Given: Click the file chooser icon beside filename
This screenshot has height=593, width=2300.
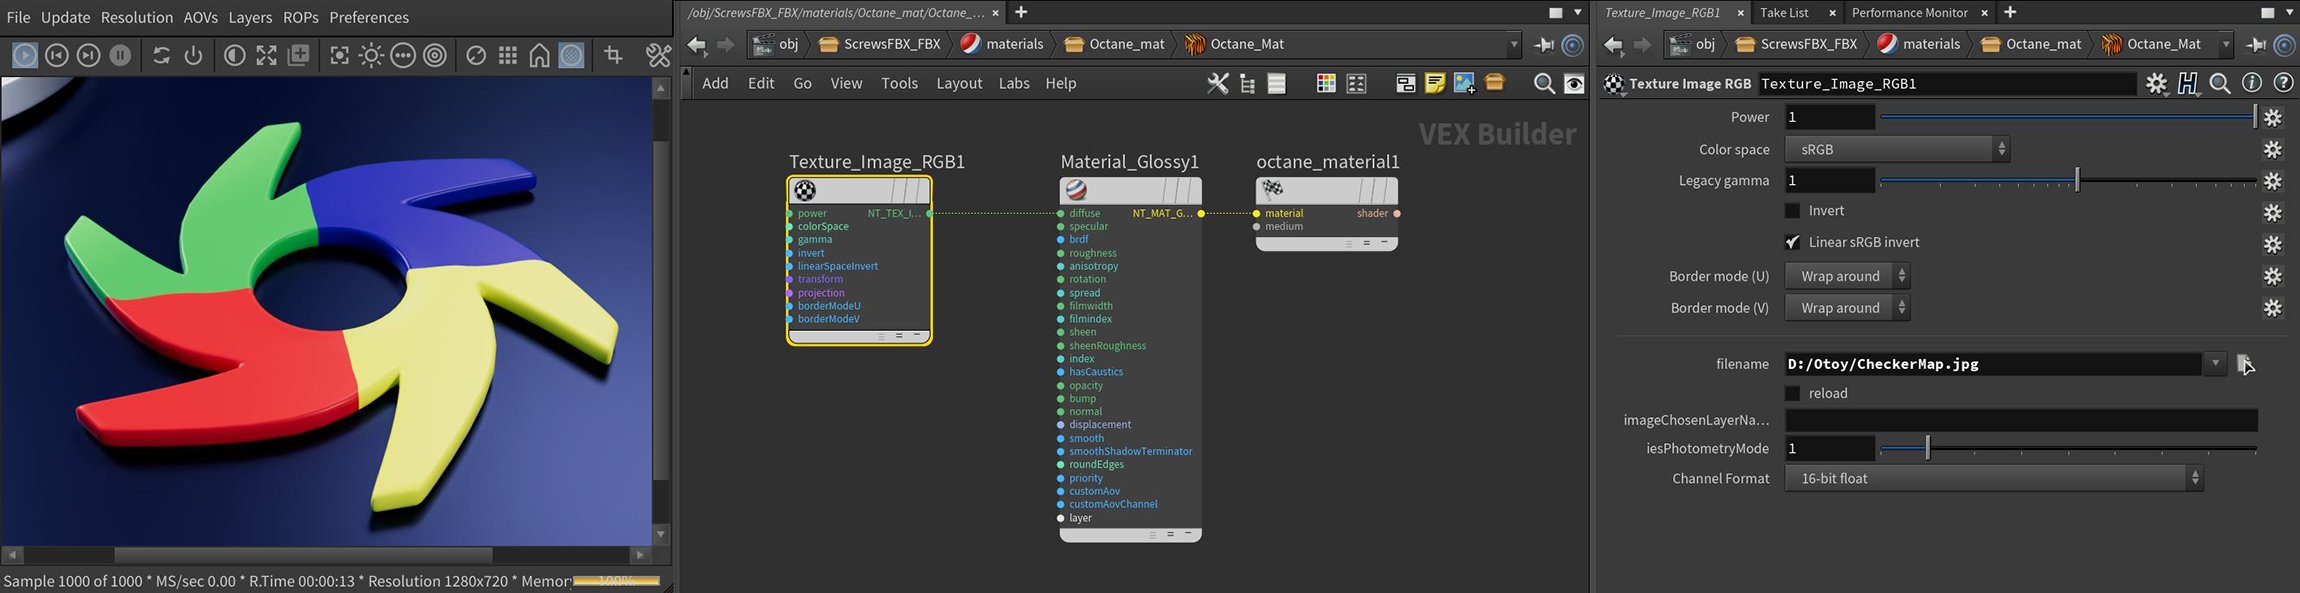Looking at the screenshot, I should tap(2245, 364).
